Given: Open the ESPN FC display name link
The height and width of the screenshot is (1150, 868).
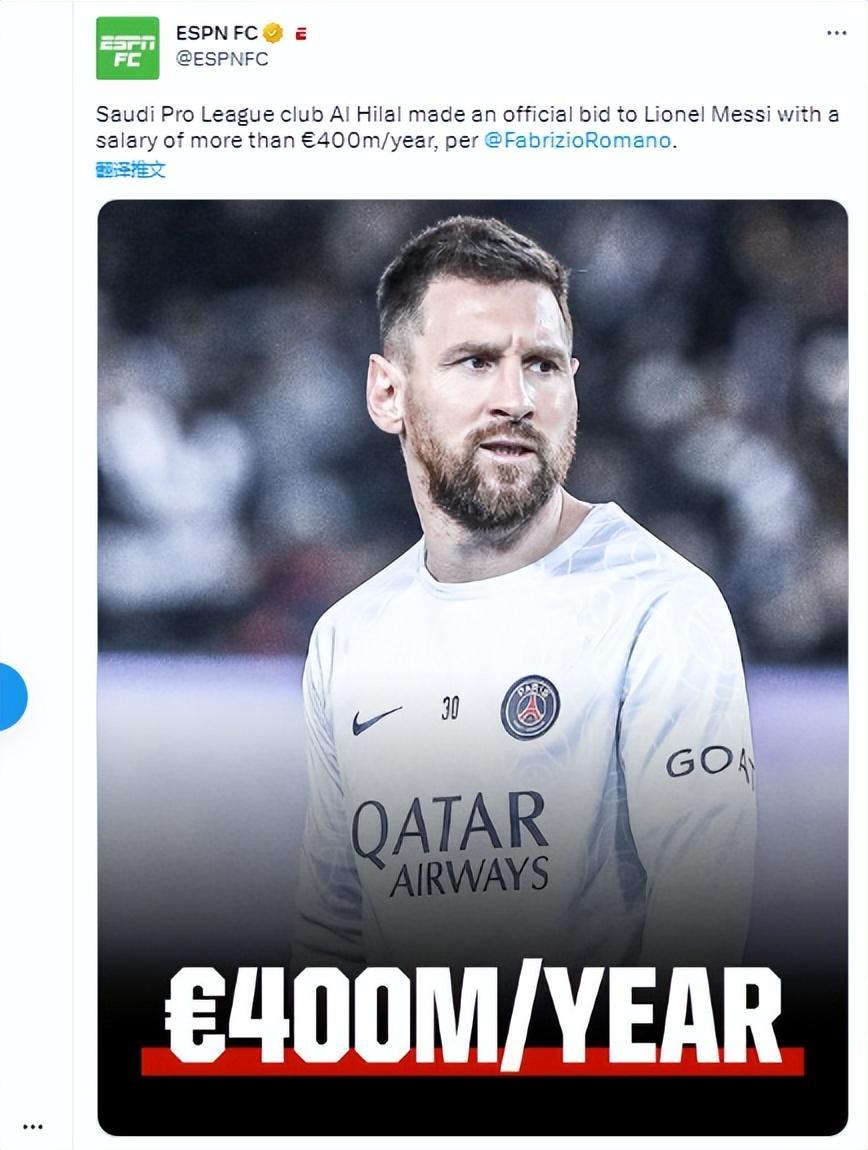Looking at the screenshot, I should click(216, 33).
